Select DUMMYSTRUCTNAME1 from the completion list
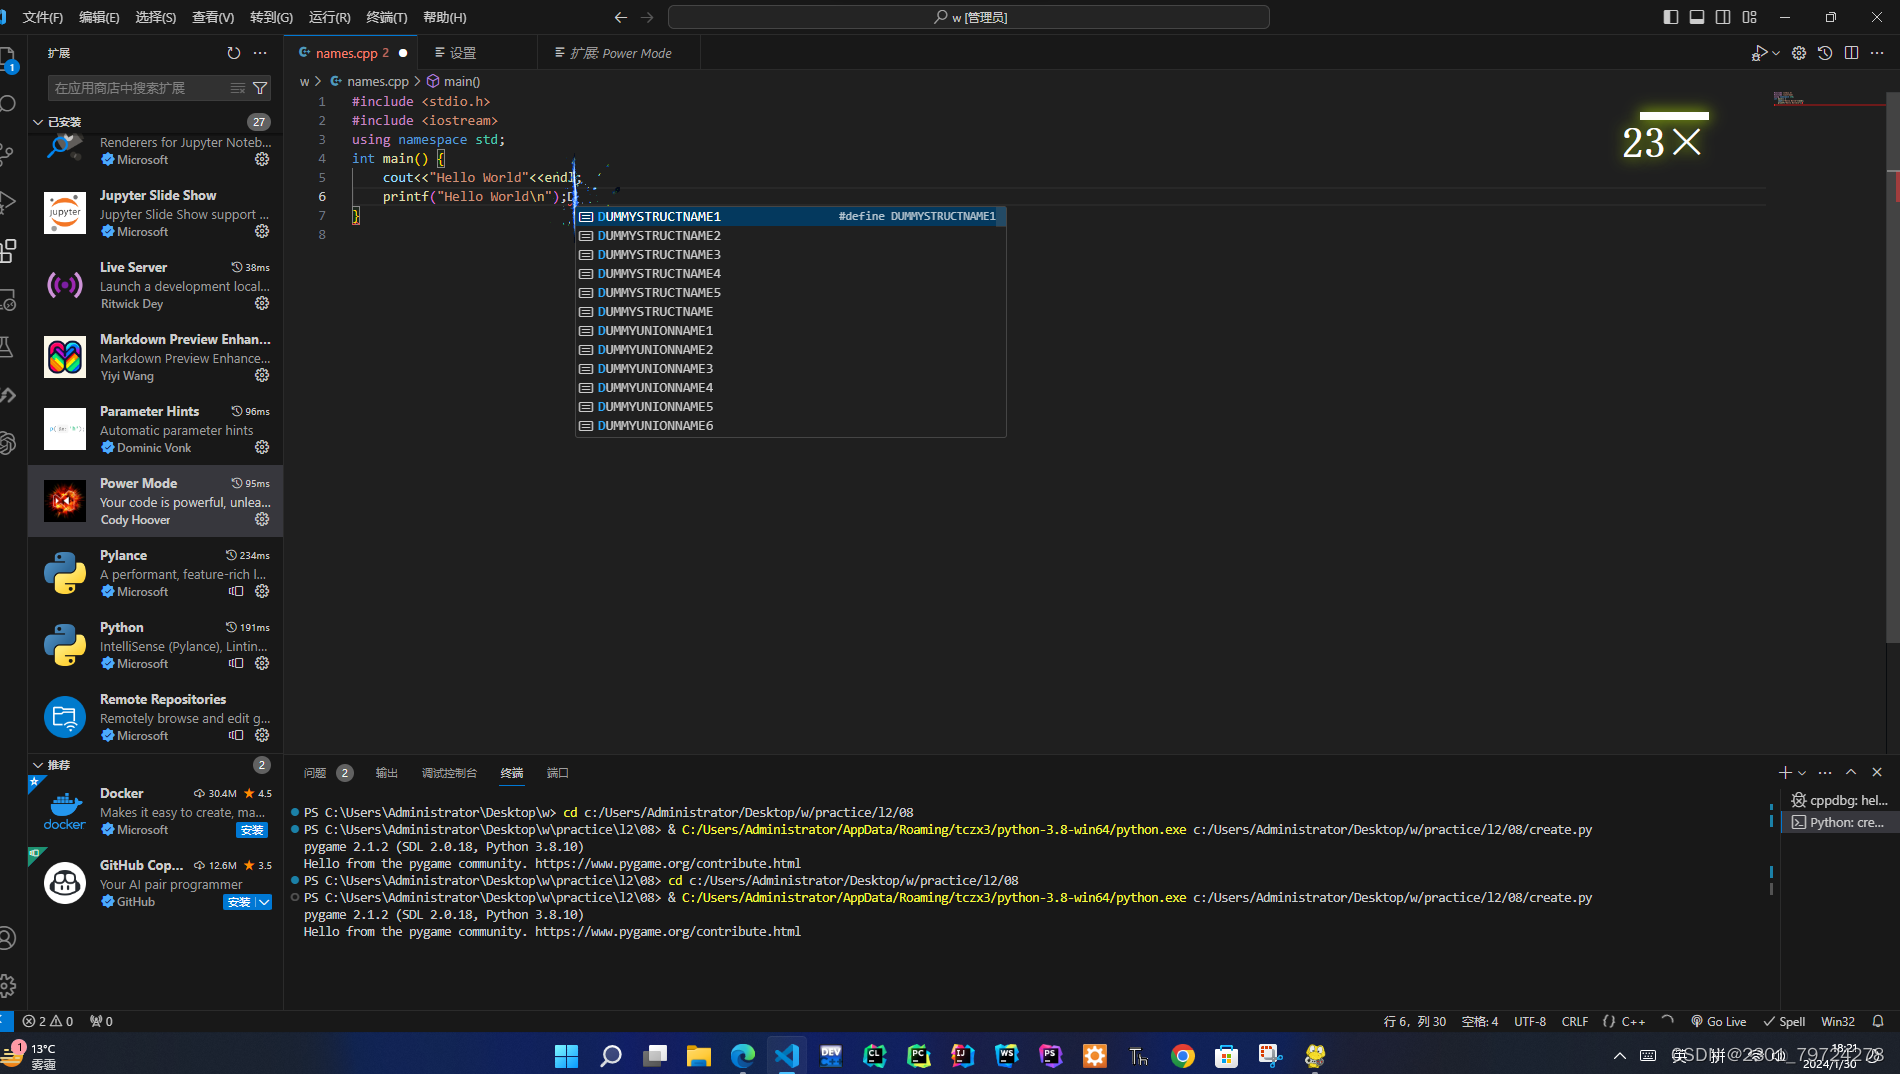The height and width of the screenshot is (1074, 1900). point(658,216)
